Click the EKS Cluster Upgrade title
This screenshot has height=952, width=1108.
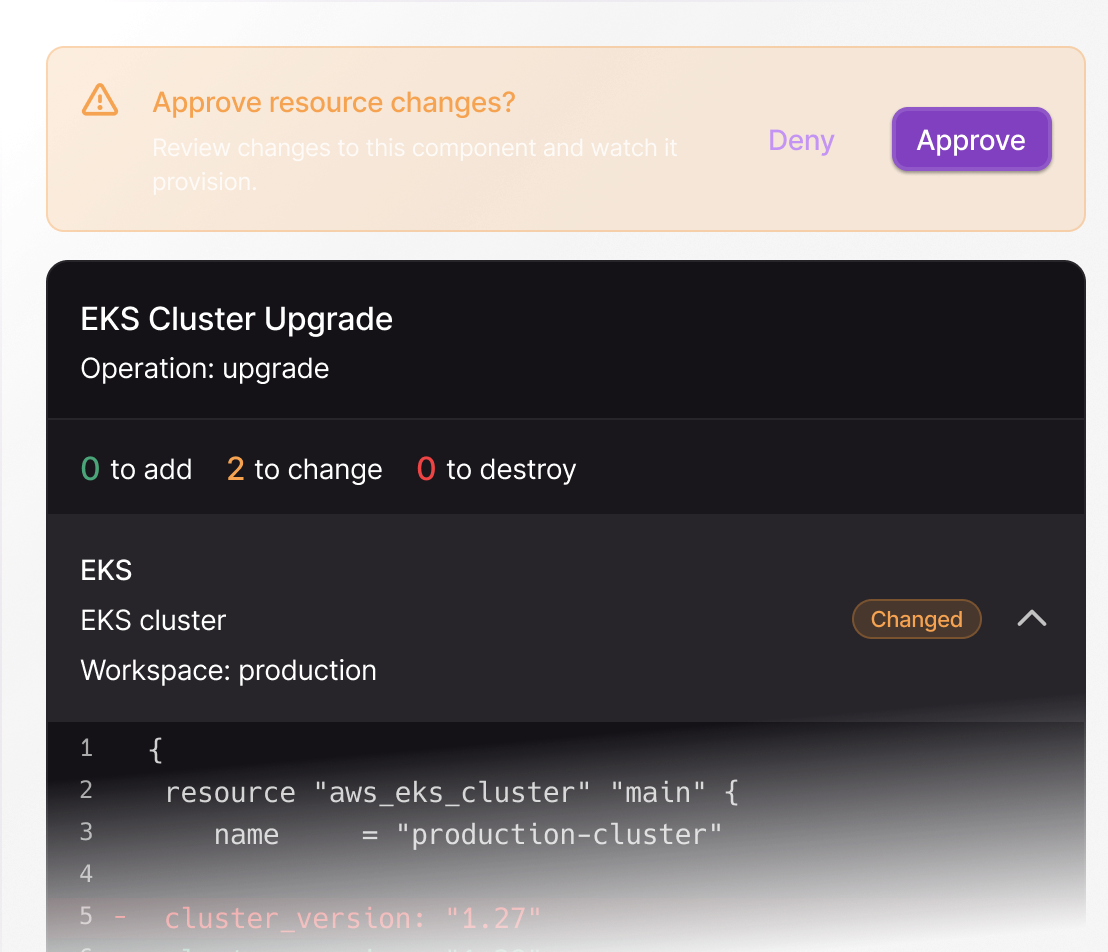236,319
